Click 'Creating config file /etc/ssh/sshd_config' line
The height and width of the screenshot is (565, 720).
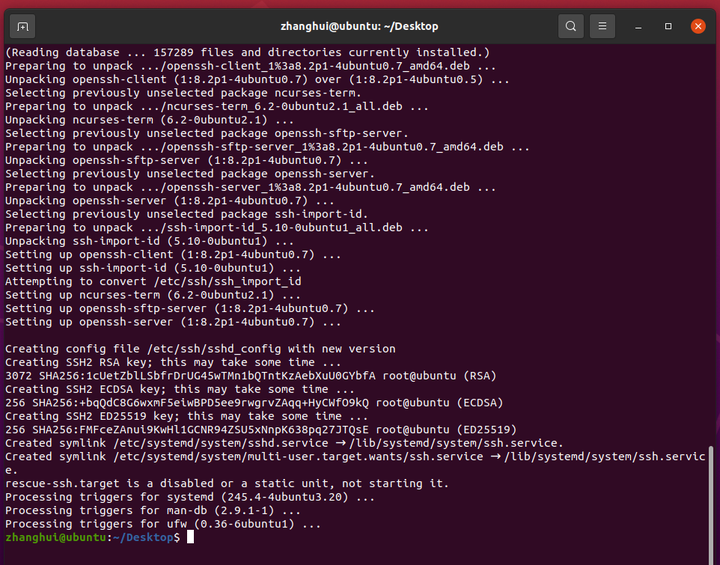200,349
